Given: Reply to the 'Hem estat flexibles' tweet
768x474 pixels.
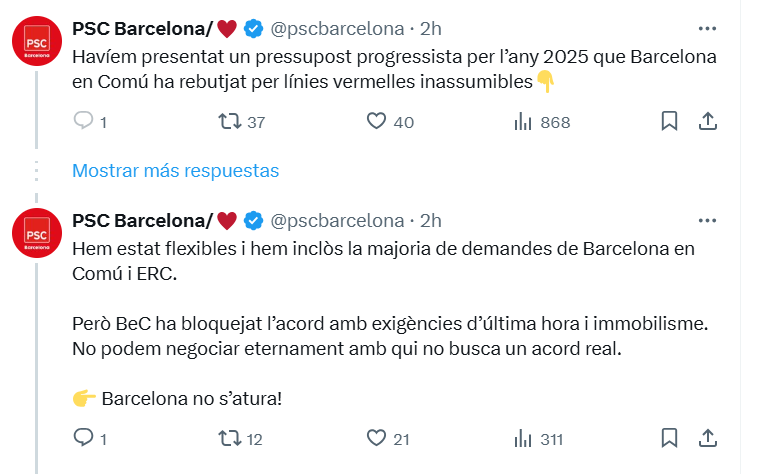Looking at the screenshot, I should [84, 438].
